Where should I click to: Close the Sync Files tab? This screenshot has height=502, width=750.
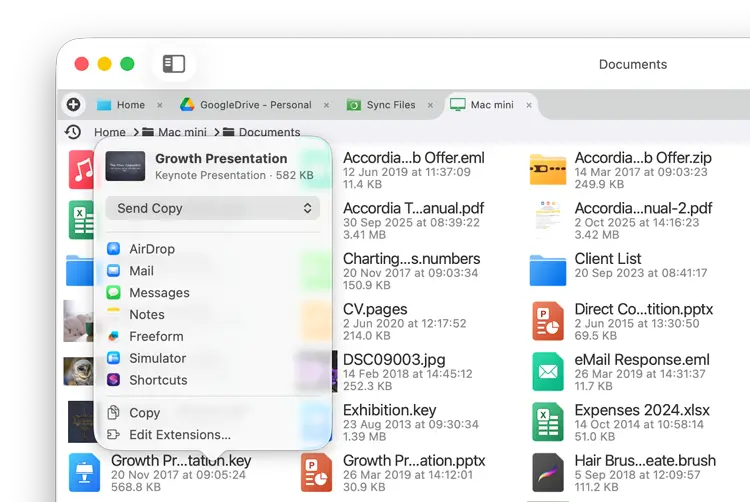coord(431,105)
